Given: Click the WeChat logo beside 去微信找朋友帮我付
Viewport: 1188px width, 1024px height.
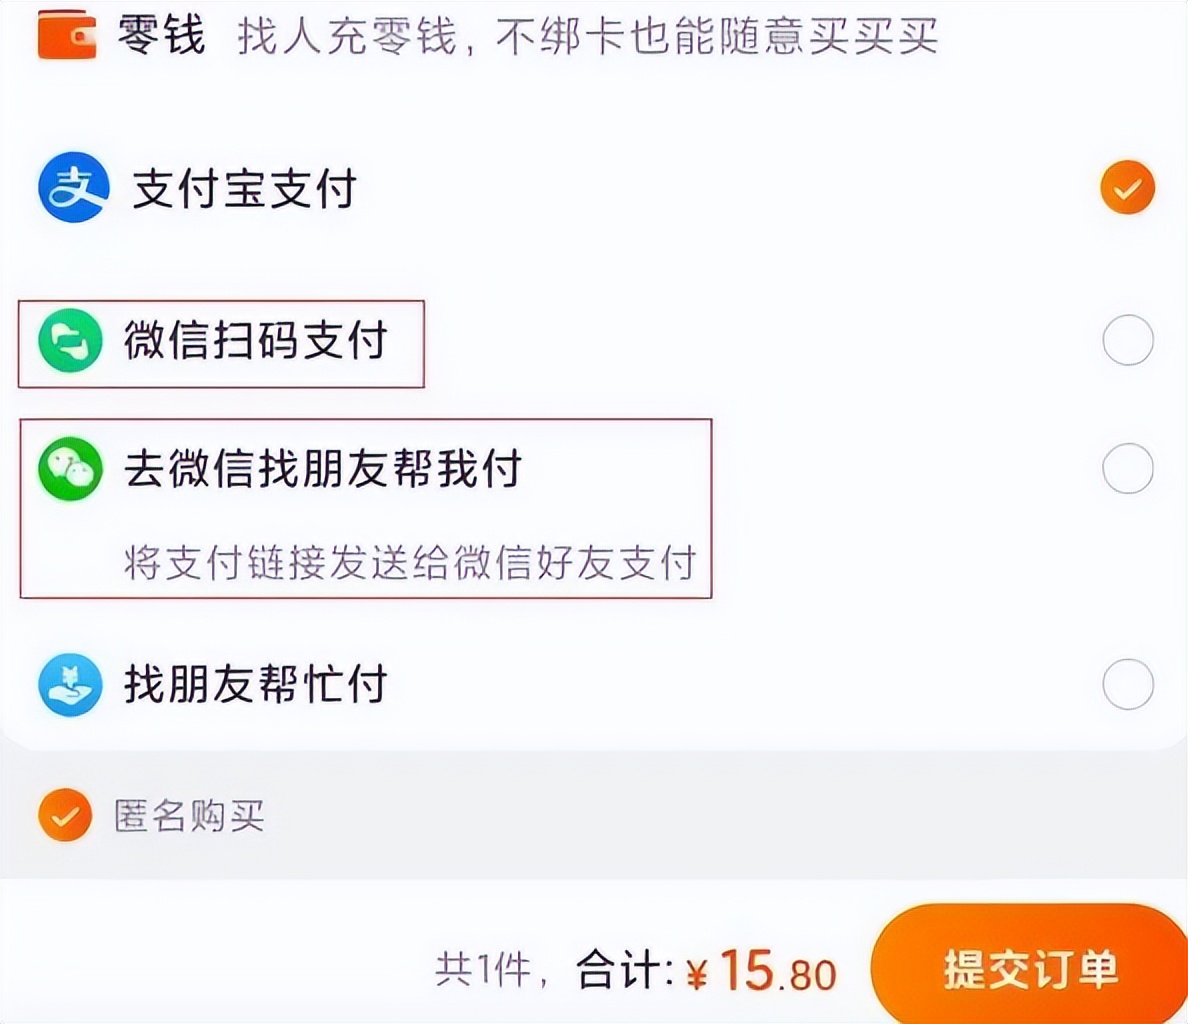Looking at the screenshot, I should pos(68,467).
